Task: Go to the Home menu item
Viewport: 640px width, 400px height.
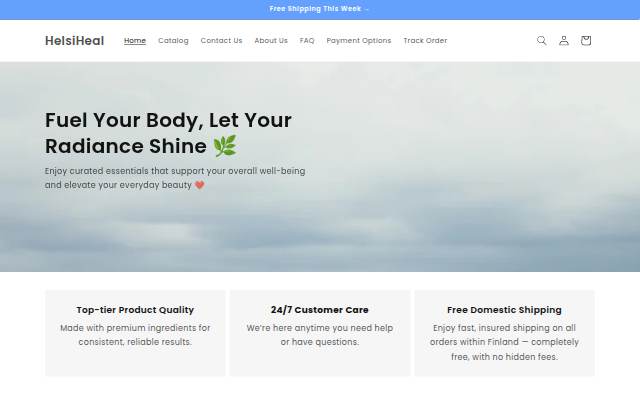Action: (135, 40)
